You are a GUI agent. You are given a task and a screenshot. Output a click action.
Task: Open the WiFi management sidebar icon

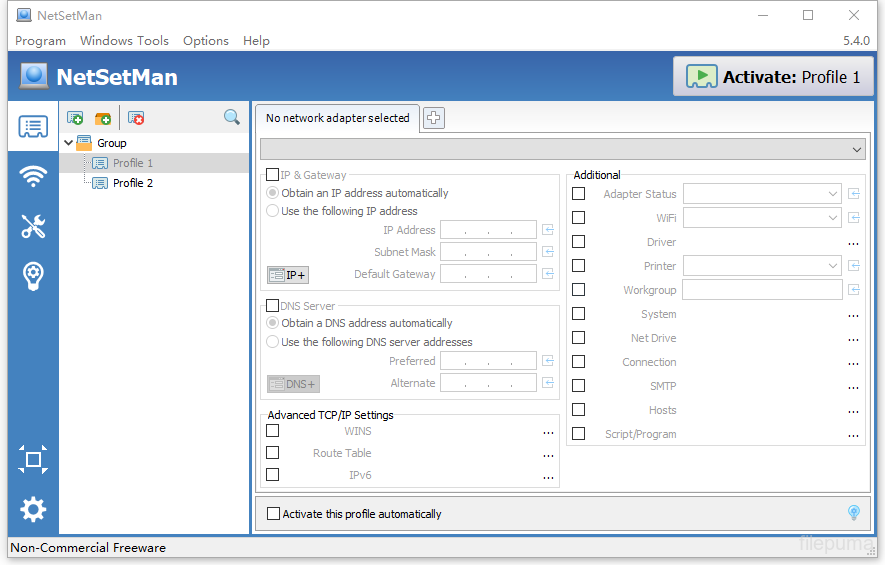pos(33,177)
